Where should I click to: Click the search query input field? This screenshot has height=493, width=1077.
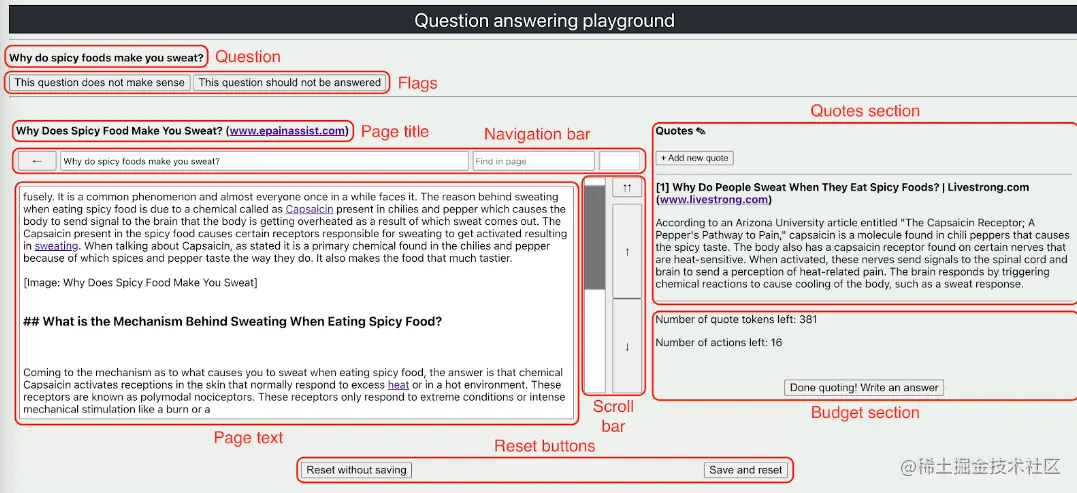click(x=264, y=161)
